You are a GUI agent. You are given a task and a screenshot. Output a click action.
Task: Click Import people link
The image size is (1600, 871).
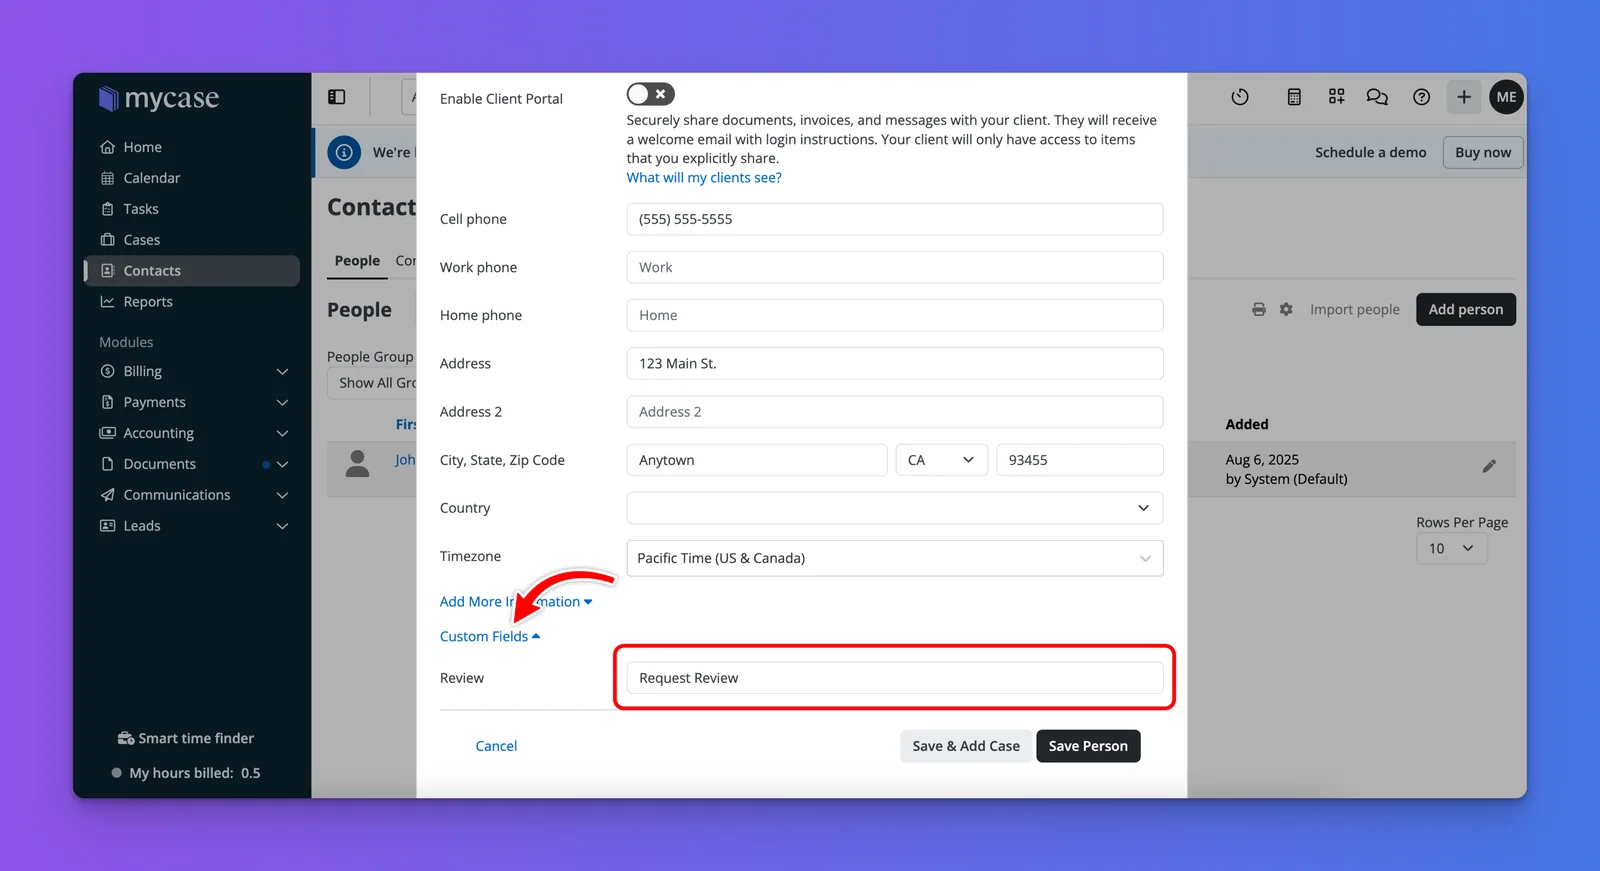pos(1355,310)
